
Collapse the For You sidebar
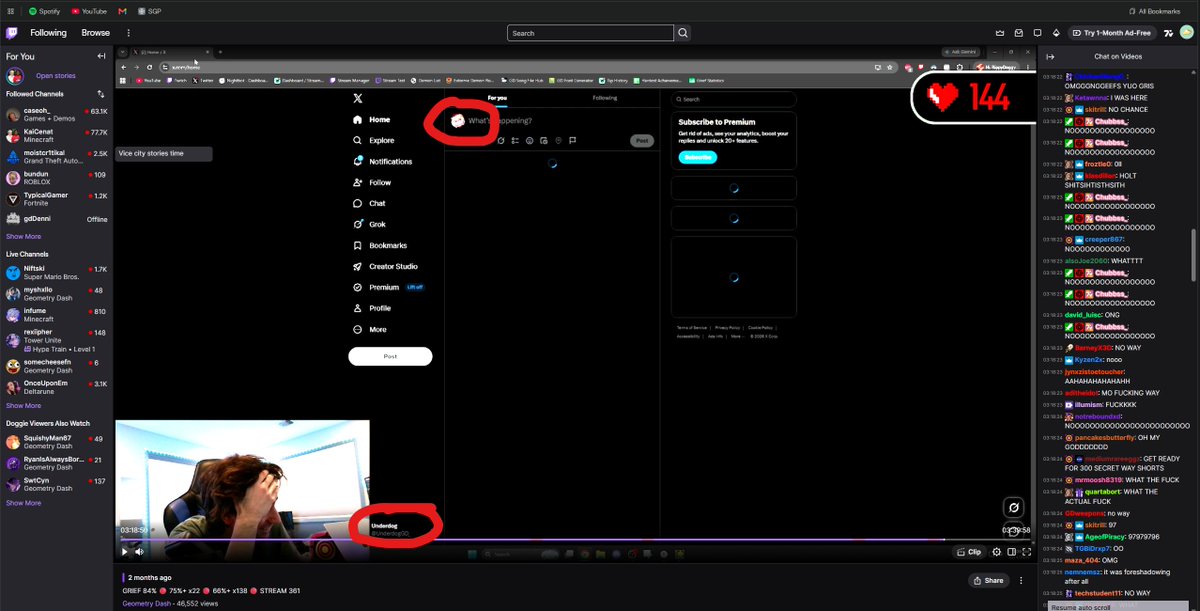tap(101, 56)
